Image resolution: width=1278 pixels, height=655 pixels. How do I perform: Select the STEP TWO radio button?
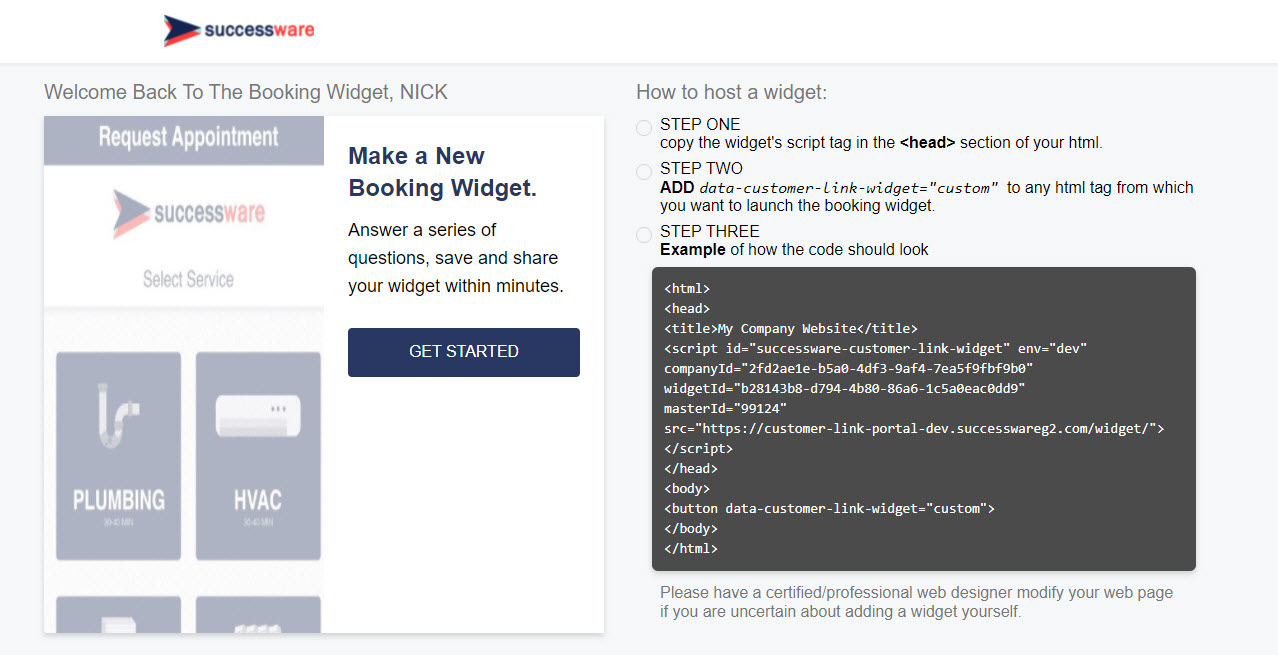tap(644, 172)
